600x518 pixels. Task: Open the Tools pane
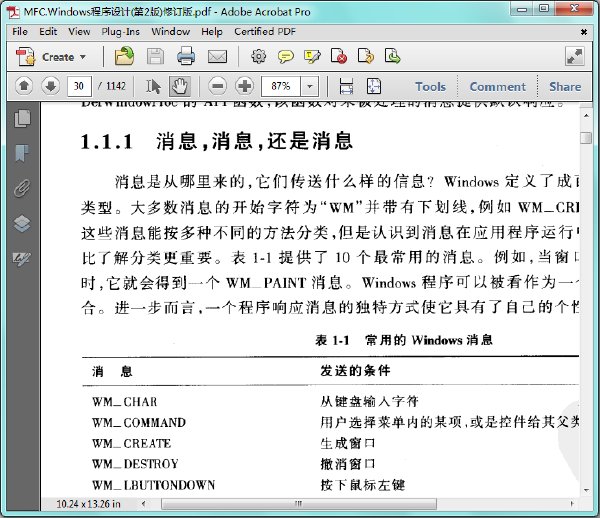[x=430, y=87]
